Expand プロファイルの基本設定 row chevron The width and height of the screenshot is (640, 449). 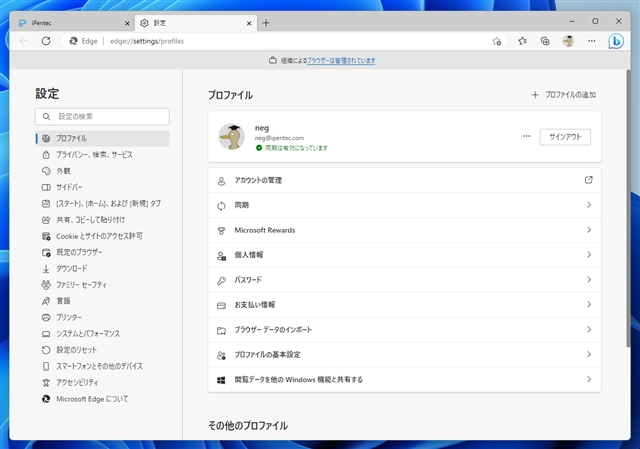coord(589,354)
